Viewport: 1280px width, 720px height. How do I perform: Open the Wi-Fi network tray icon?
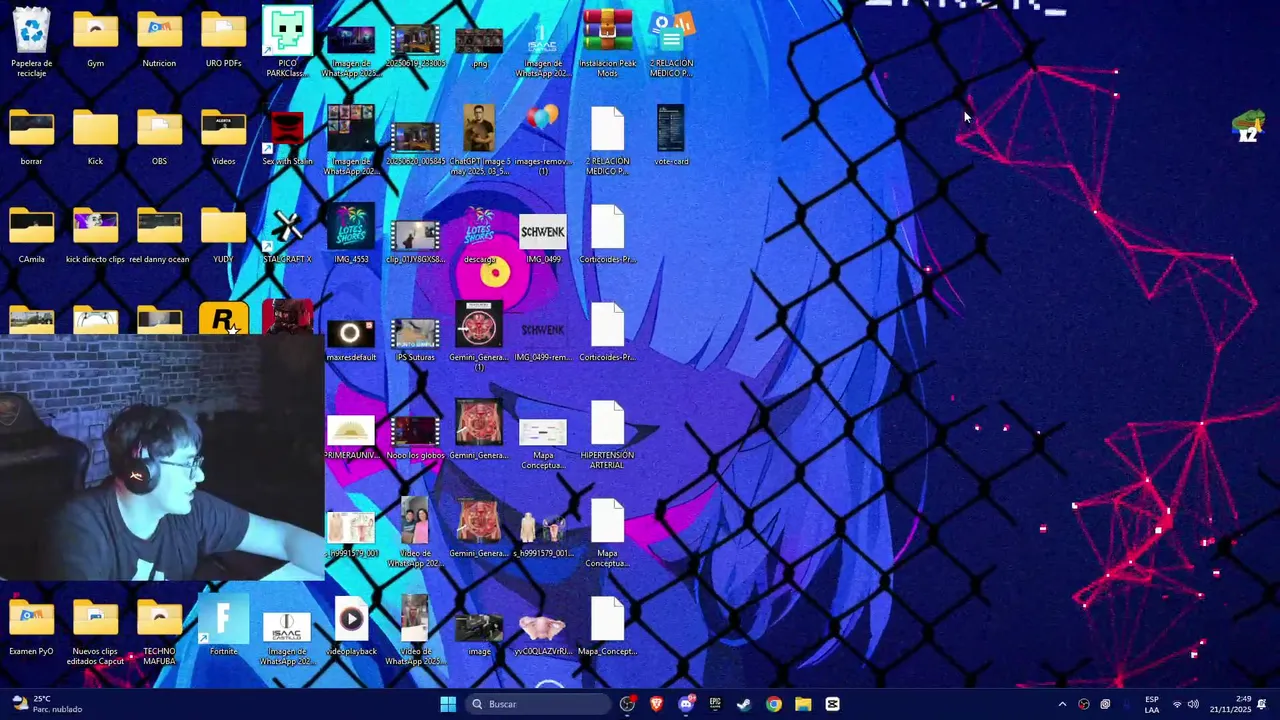(1177, 704)
